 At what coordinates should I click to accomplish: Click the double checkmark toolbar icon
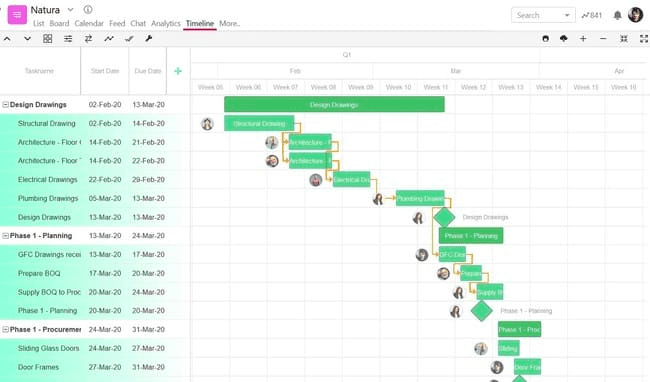point(129,39)
